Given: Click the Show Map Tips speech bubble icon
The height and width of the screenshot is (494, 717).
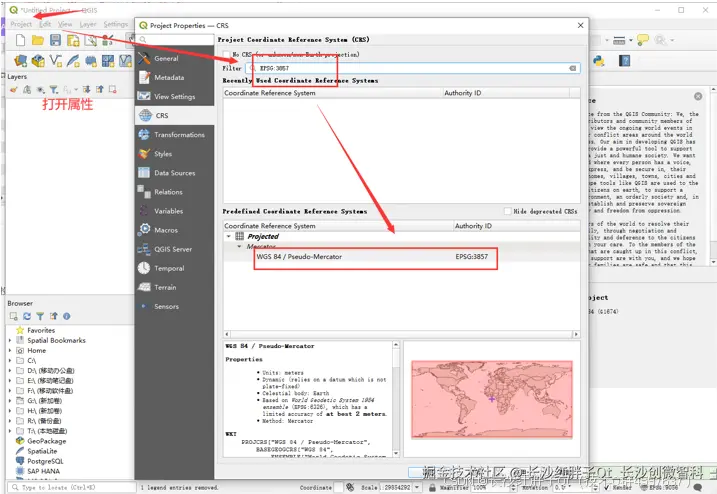Looking at the screenshot, I should coord(643,40).
